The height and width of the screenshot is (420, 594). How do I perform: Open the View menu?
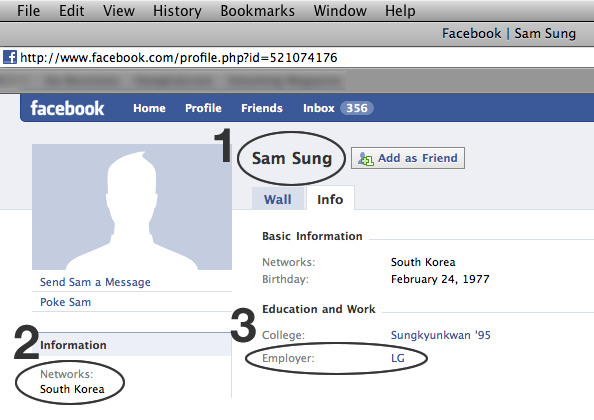(119, 11)
